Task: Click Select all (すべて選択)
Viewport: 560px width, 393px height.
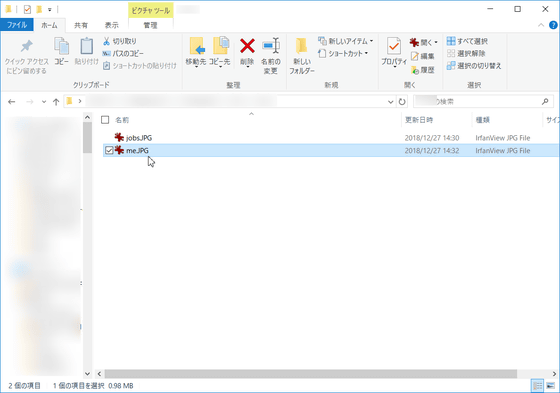Action: pos(467,41)
